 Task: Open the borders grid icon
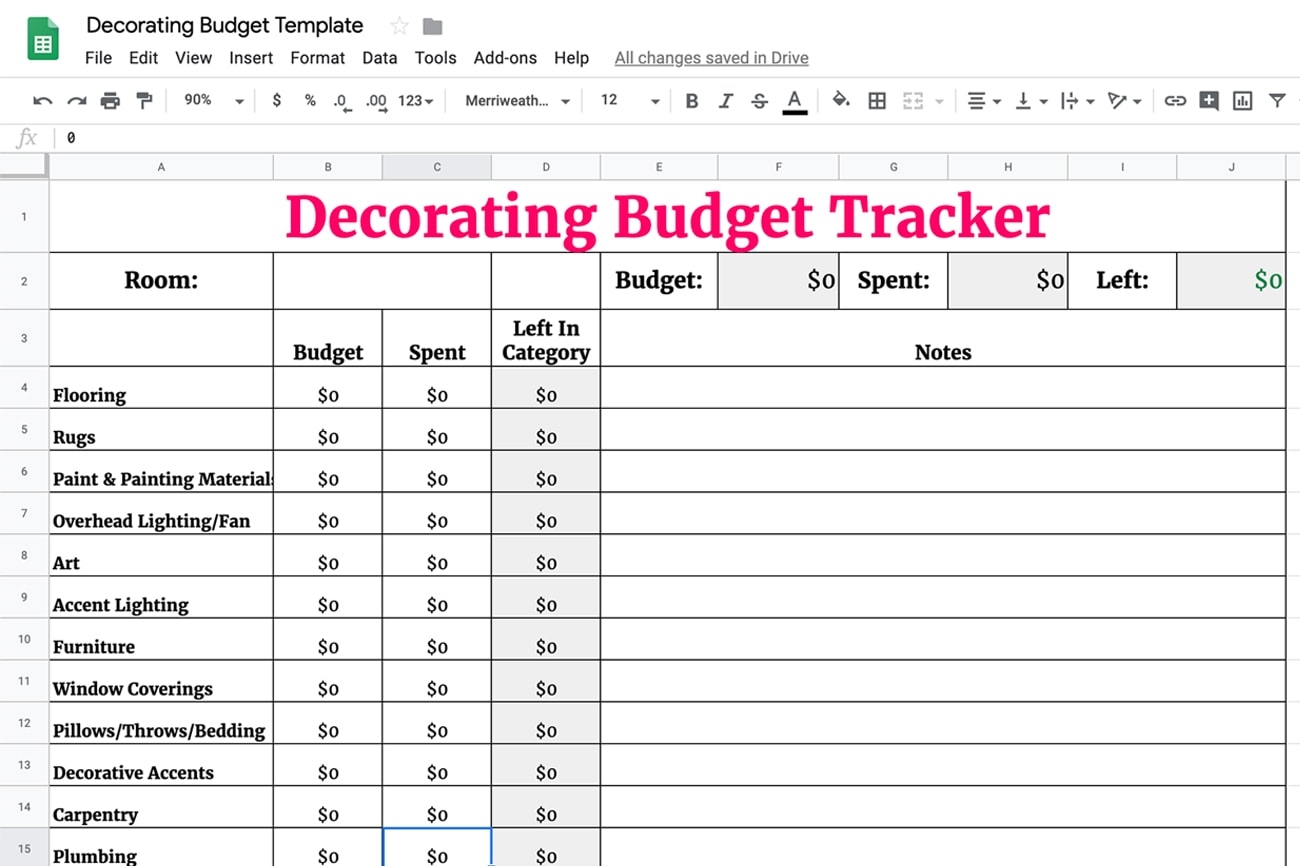(877, 101)
